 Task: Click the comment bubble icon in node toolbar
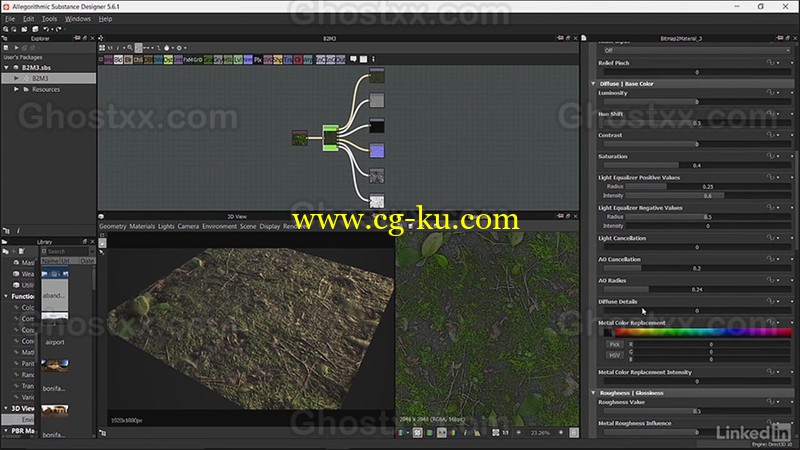353,59
